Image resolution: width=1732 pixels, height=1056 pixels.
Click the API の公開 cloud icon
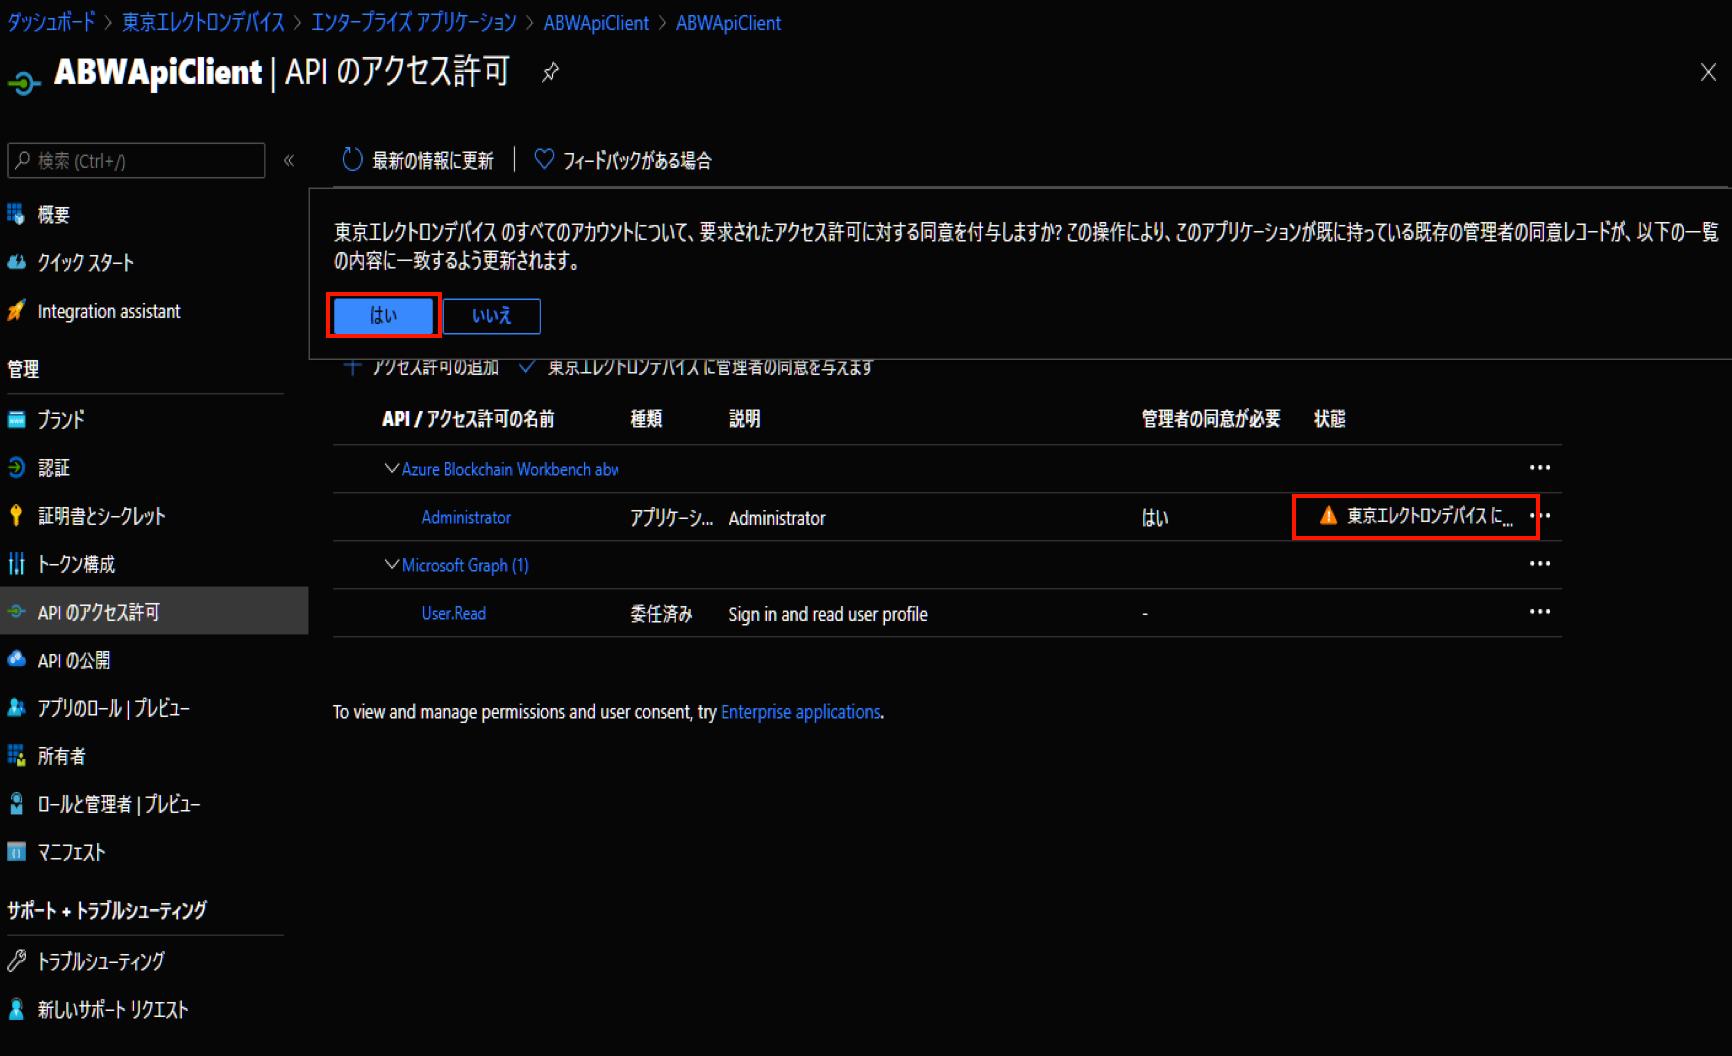pos(16,659)
